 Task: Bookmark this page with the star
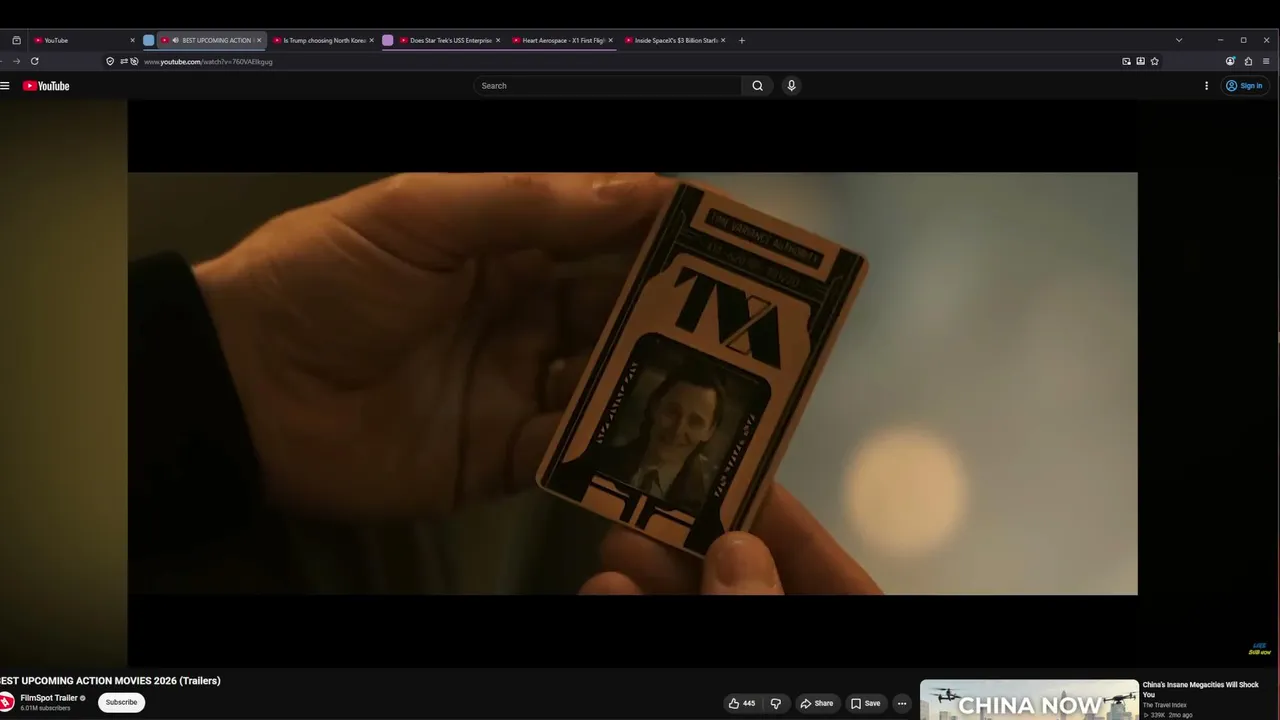[x=1154, y=61]
